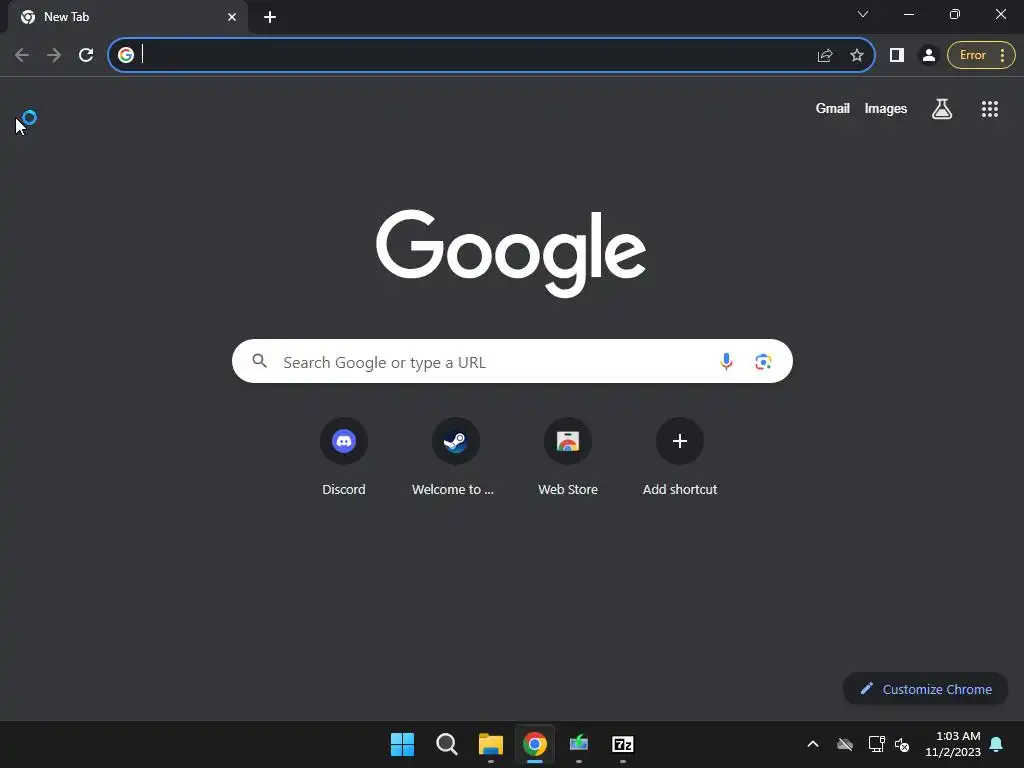Start voice search with microphone
1024x768 pixels.
pos(726,361)
